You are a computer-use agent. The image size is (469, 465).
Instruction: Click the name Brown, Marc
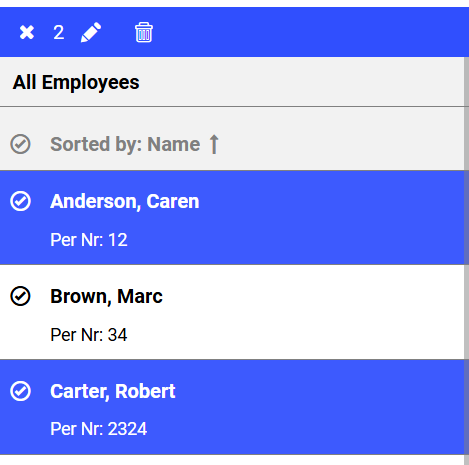pos(106,296)
